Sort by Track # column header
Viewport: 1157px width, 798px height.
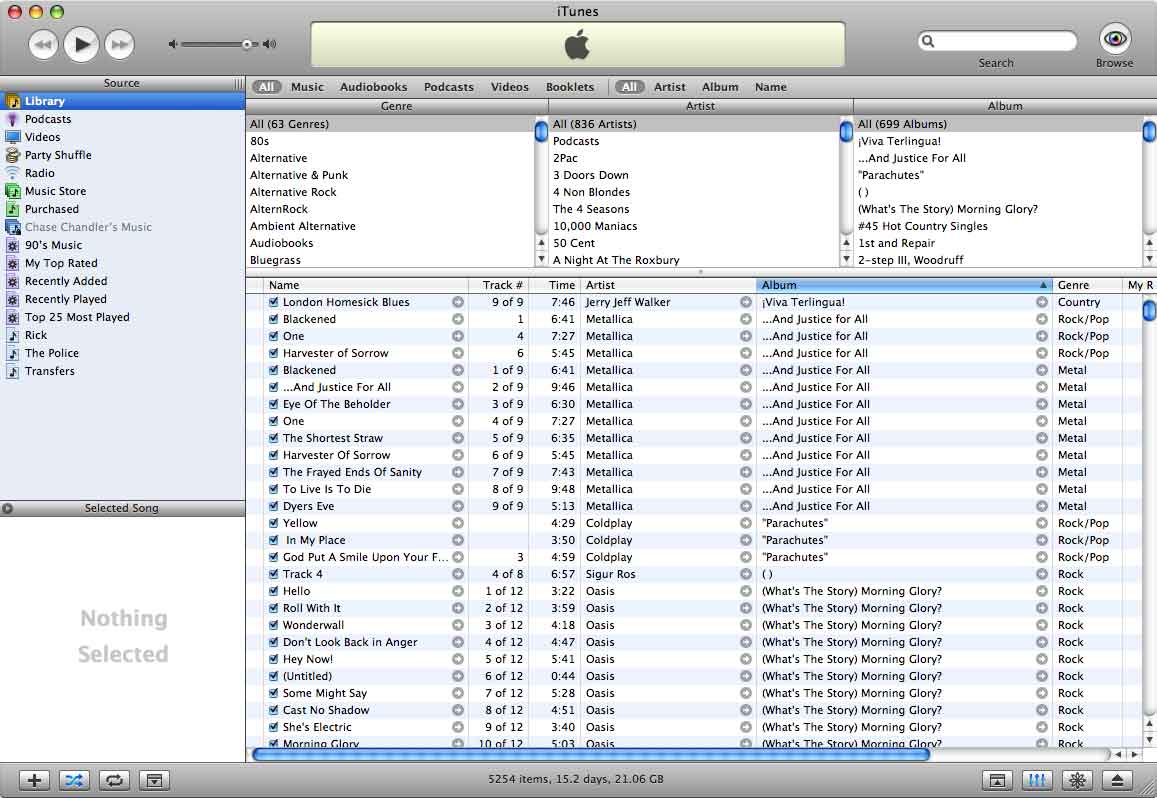498,285
